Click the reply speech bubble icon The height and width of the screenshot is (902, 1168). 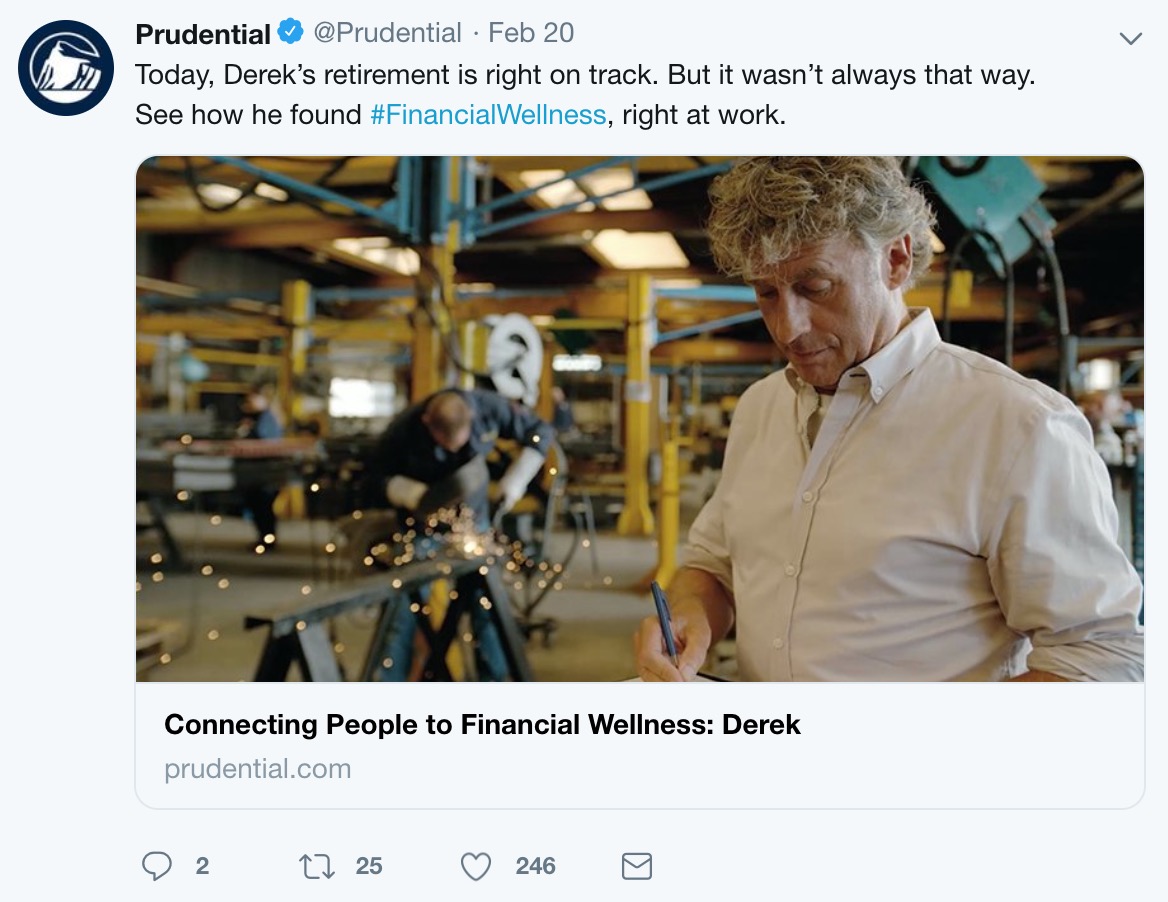coord(157,866)
